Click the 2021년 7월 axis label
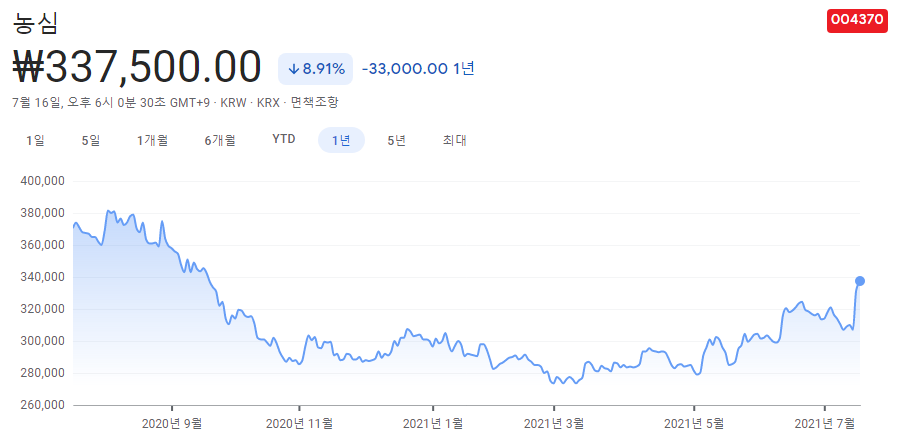 coord(824,424)
